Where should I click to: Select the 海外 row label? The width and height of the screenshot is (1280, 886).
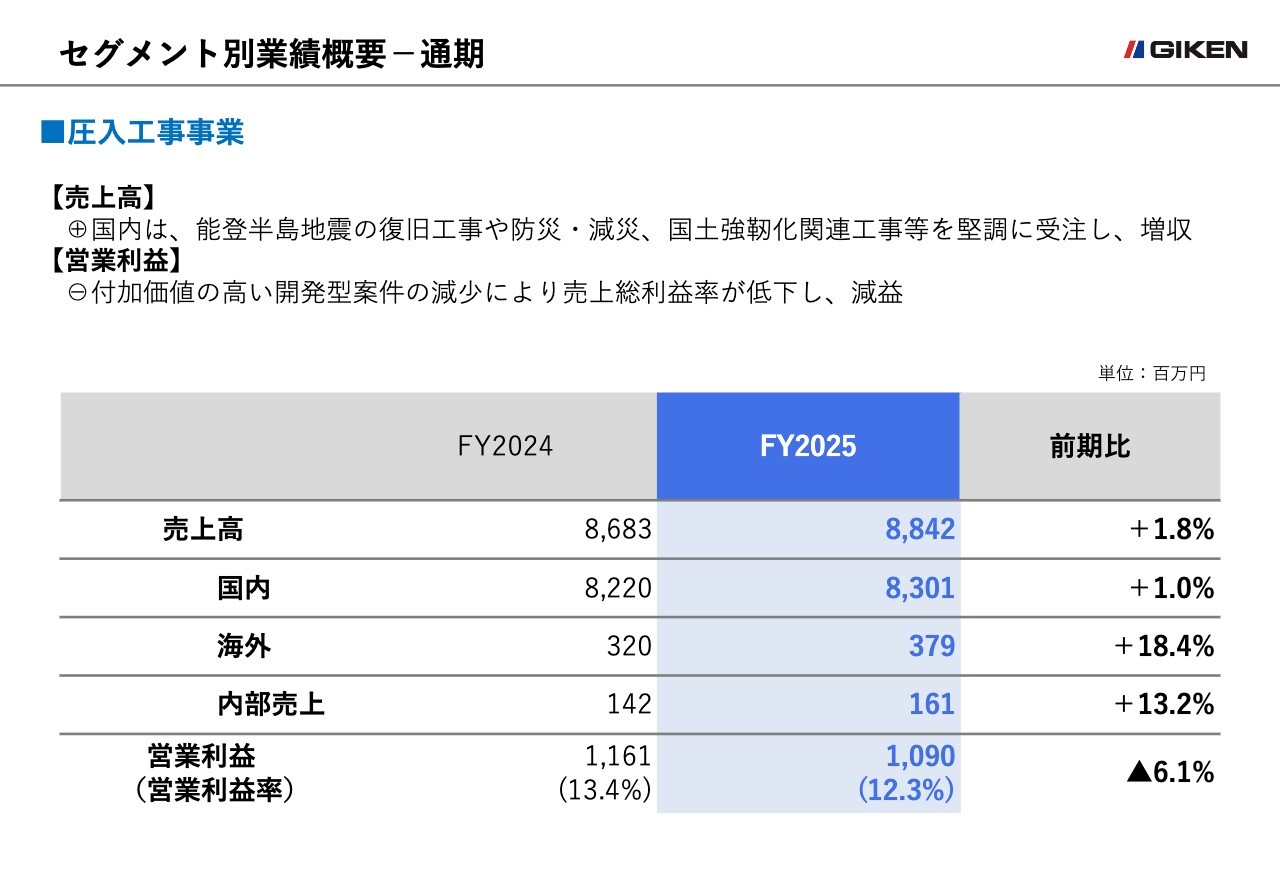click(244, 646)
